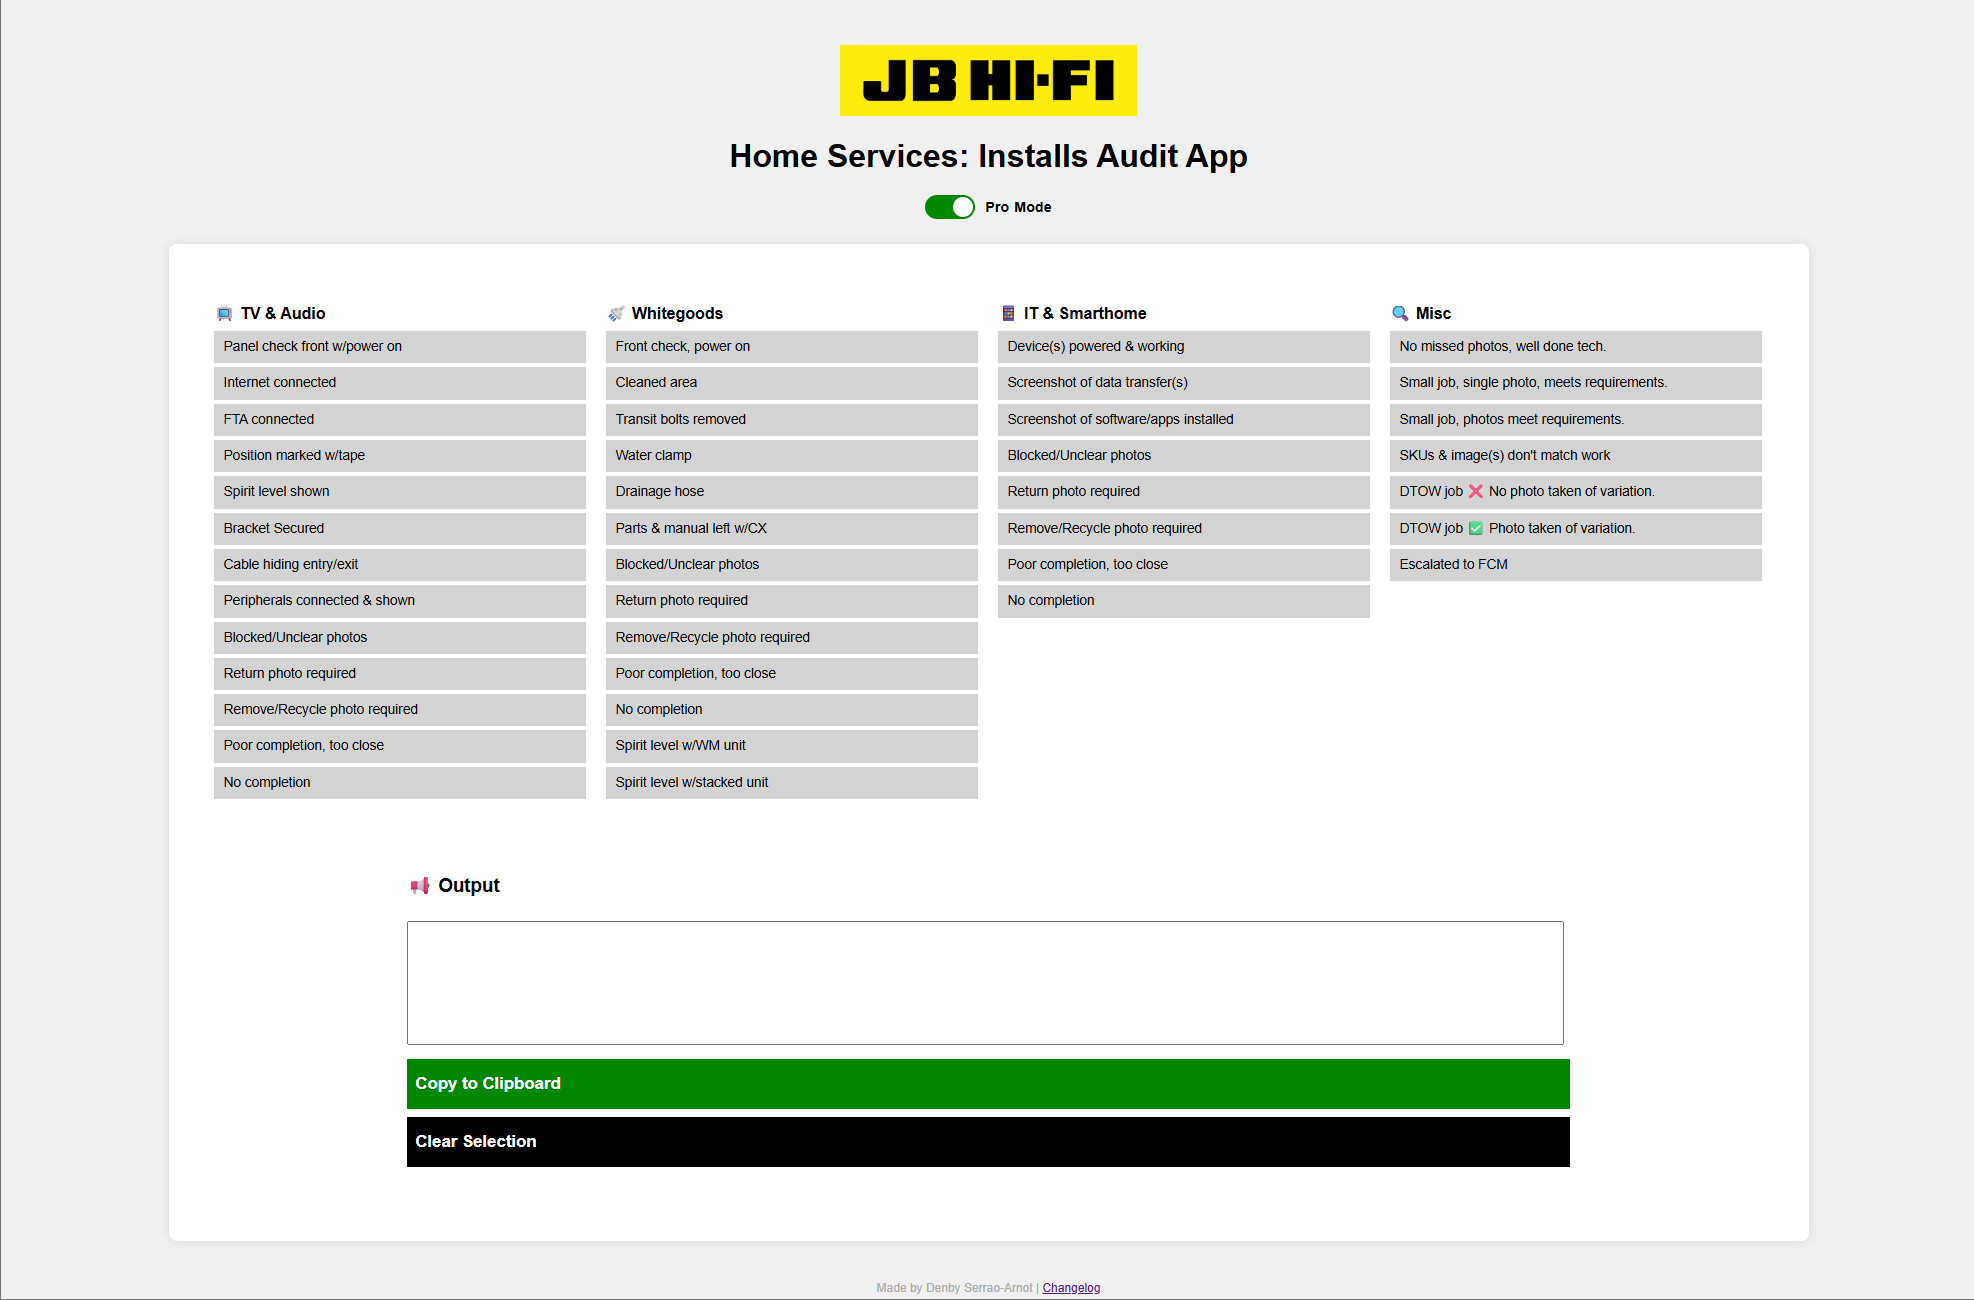Select Blocked/Unclear photos under Whitegoods
The width and height of the screenshot is (1974, 1300).
[x=792, y=565]
